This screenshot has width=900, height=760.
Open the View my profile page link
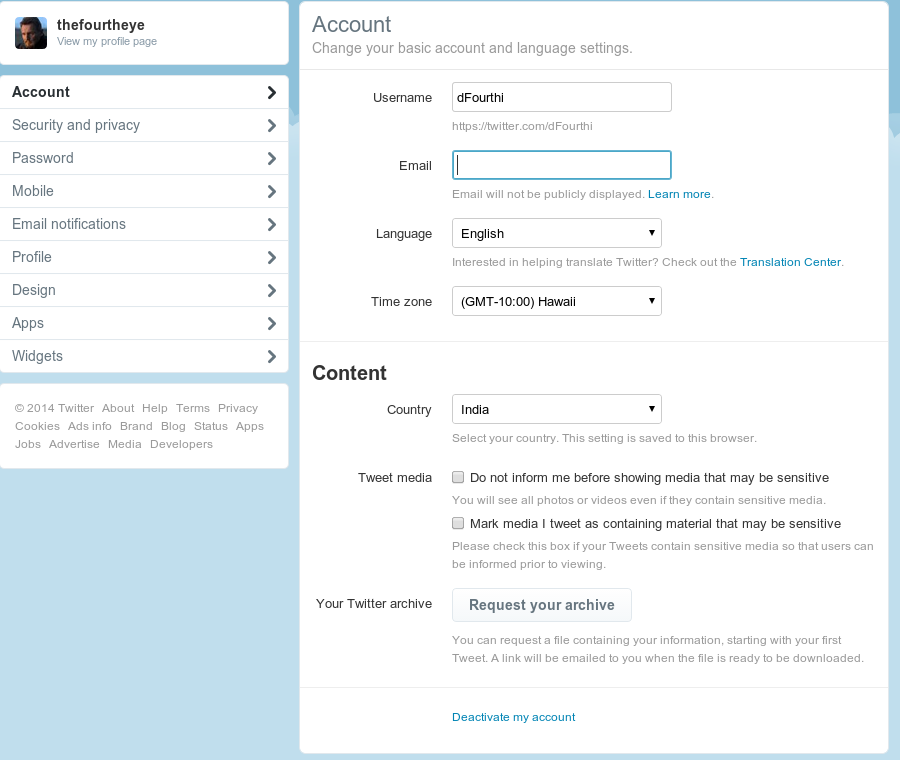(x=107, y=41)
